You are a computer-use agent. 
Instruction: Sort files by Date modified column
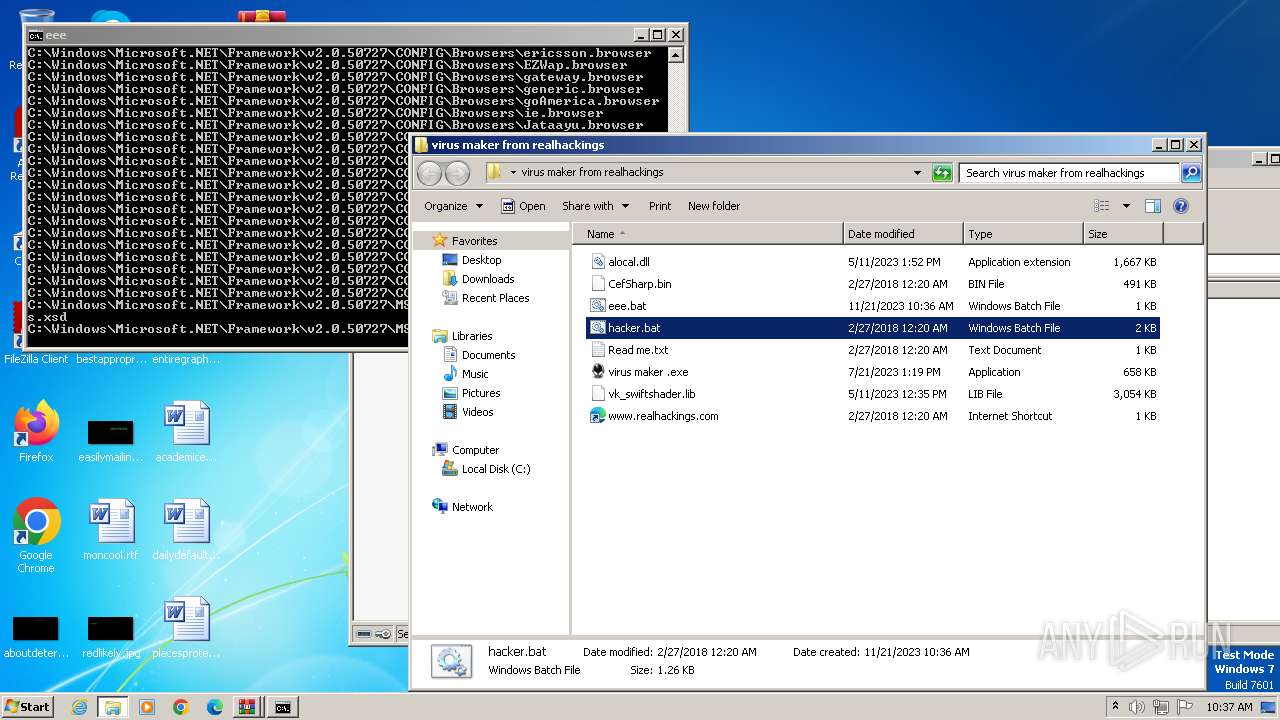(x=904, y=234)
